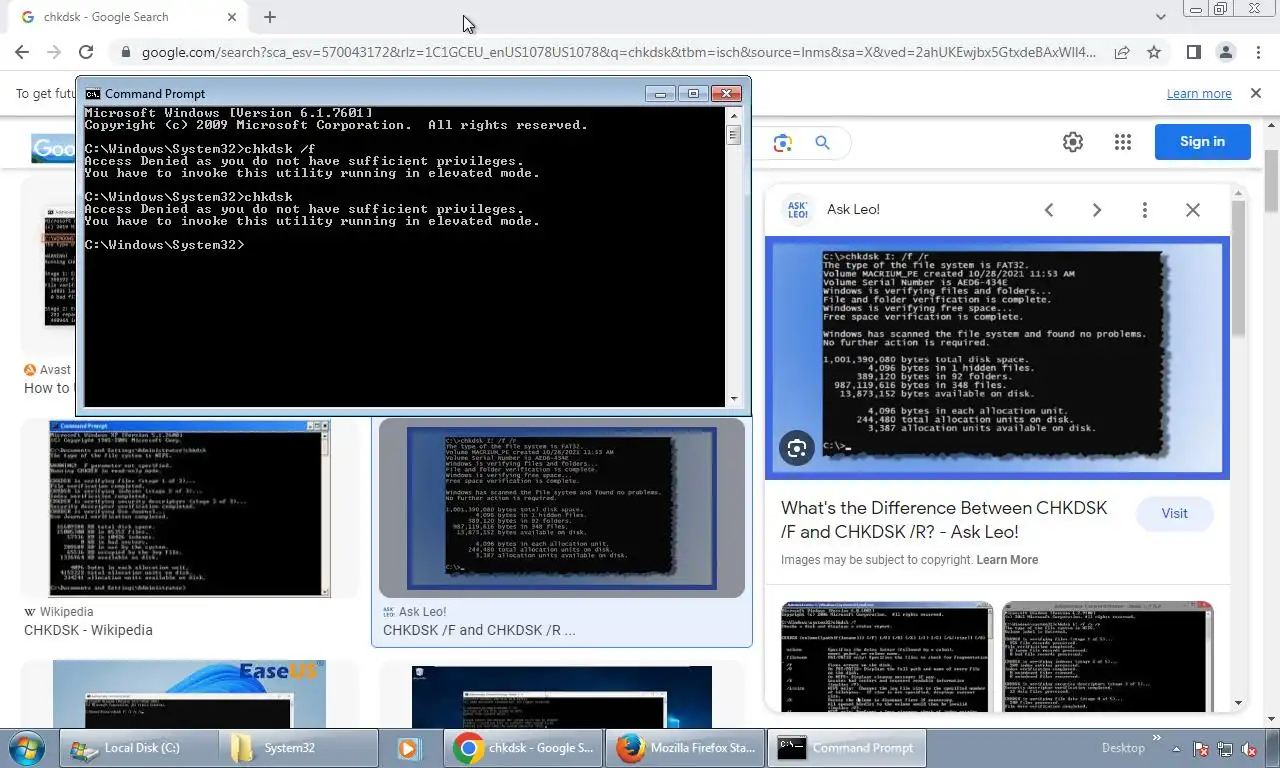The height and width of the screenshot is (768, 1280).
Task: Click the Learn more link
Action: point(1199,93)
